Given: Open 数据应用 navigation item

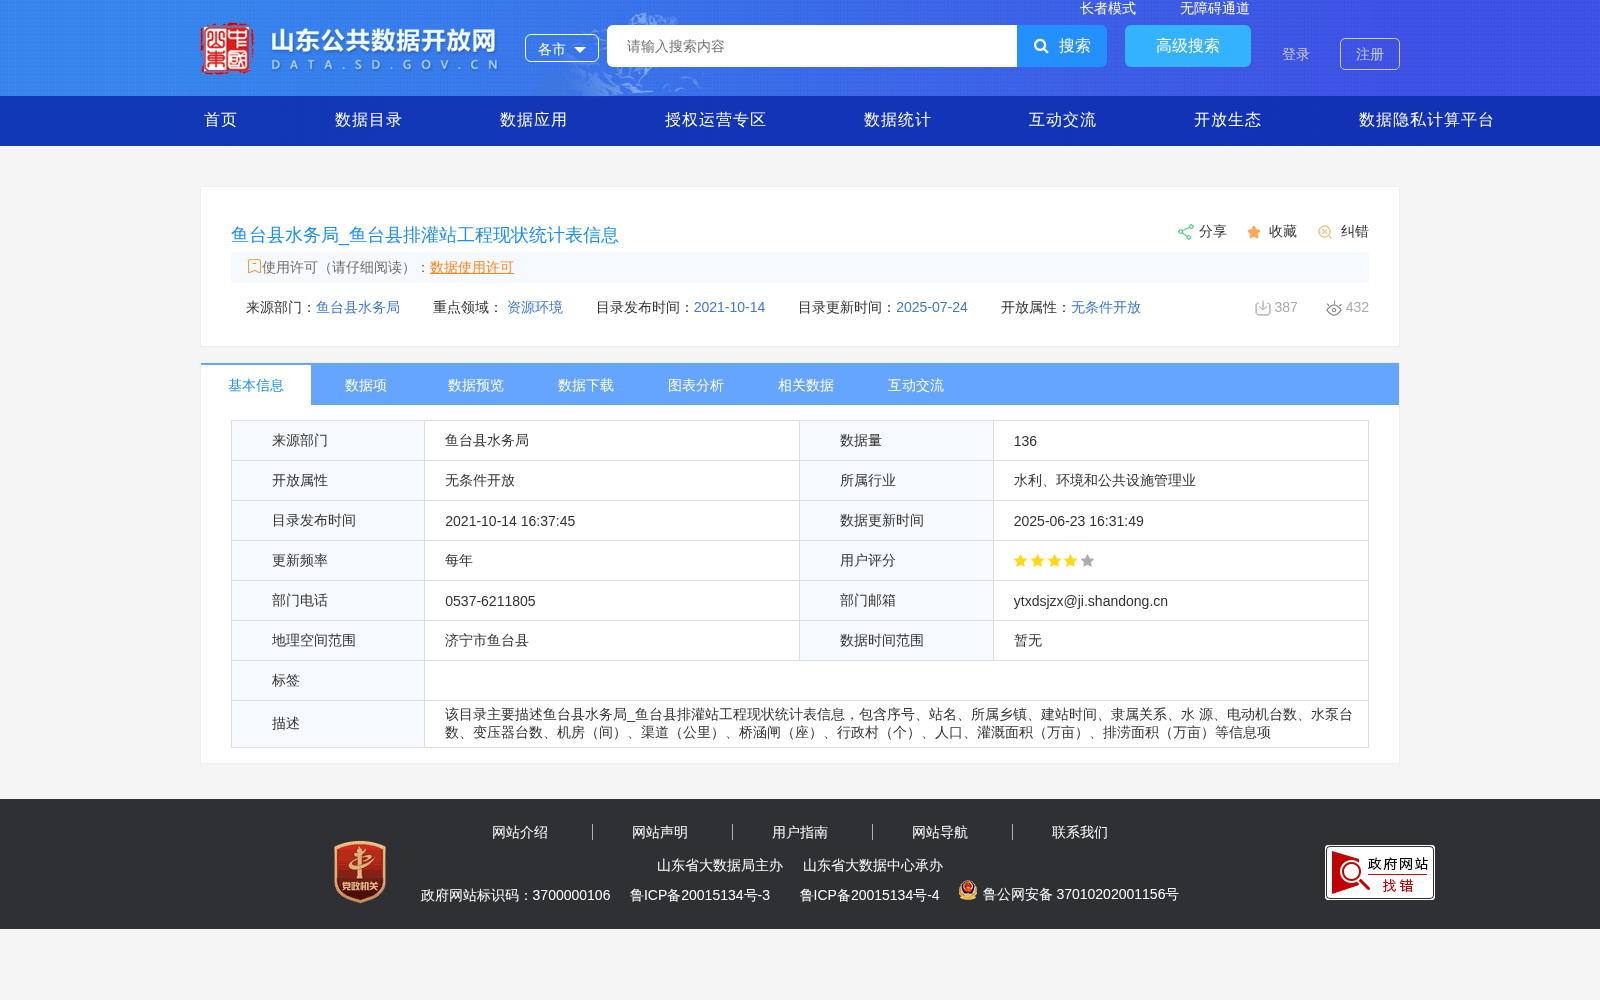Looking at the screenshot, I should tap(533, 120).
